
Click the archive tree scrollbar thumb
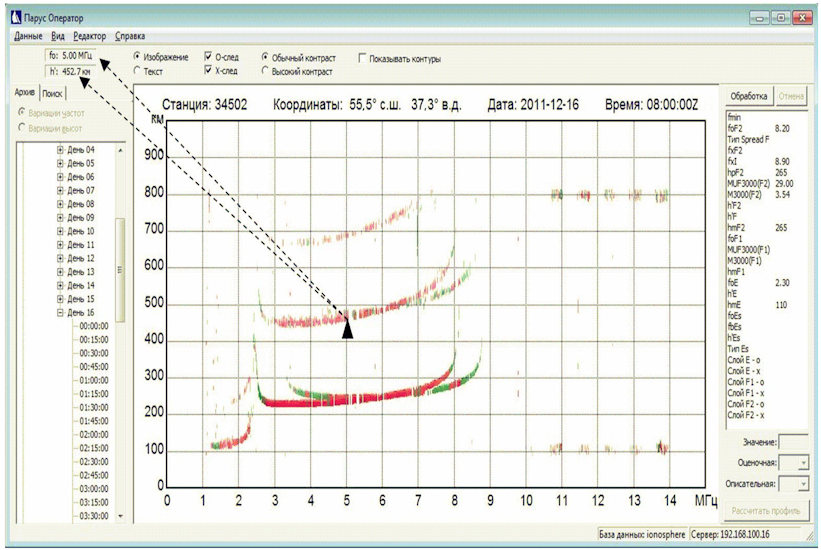click(x=120, y=270)
